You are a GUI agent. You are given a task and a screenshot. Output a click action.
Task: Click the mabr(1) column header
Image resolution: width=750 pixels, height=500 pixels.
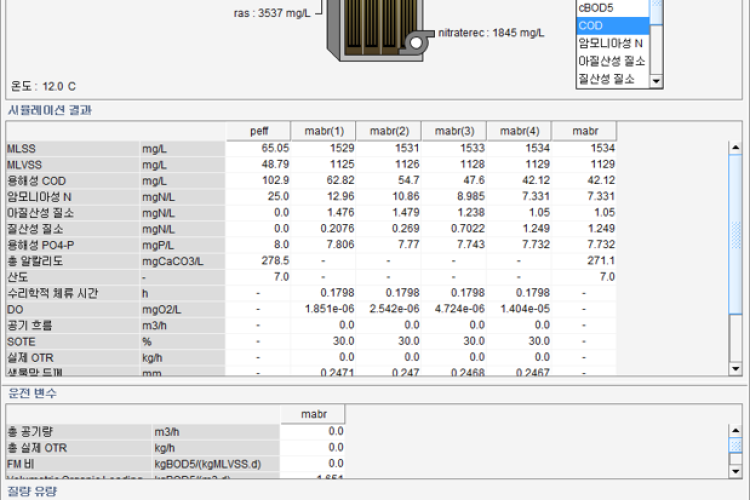point(324,131)
